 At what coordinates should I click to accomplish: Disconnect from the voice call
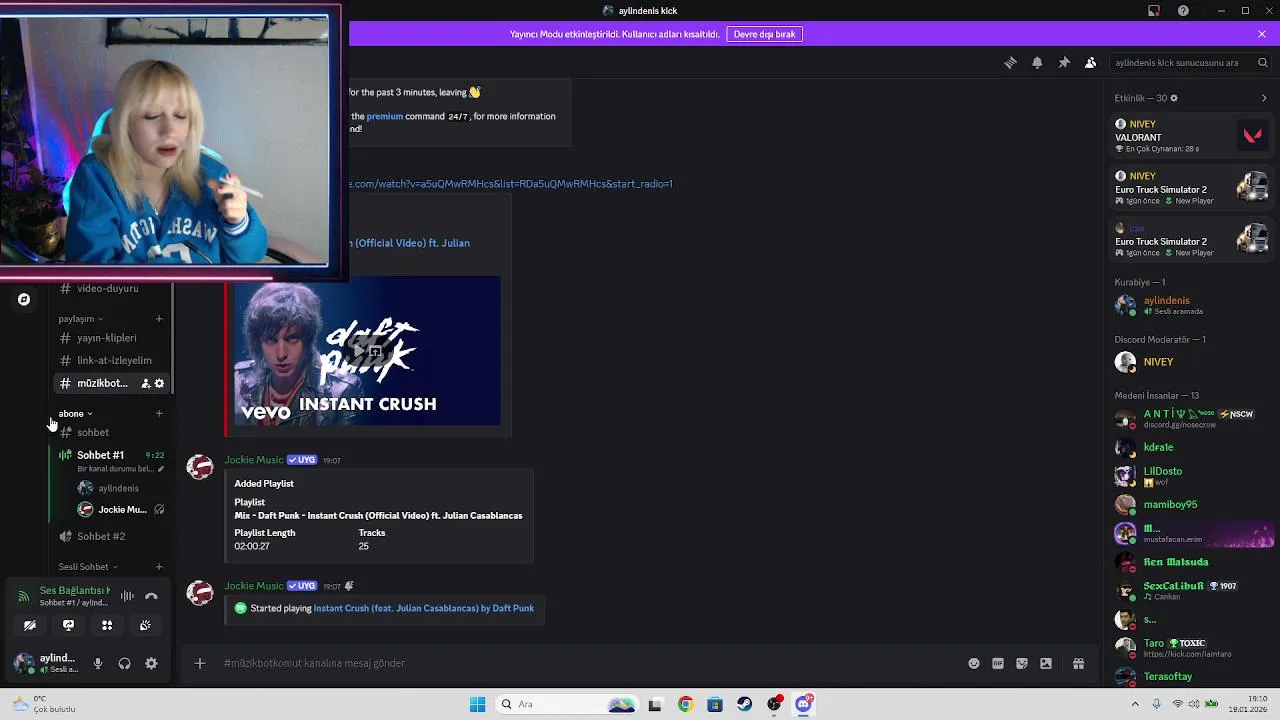(x=151, y=596)
